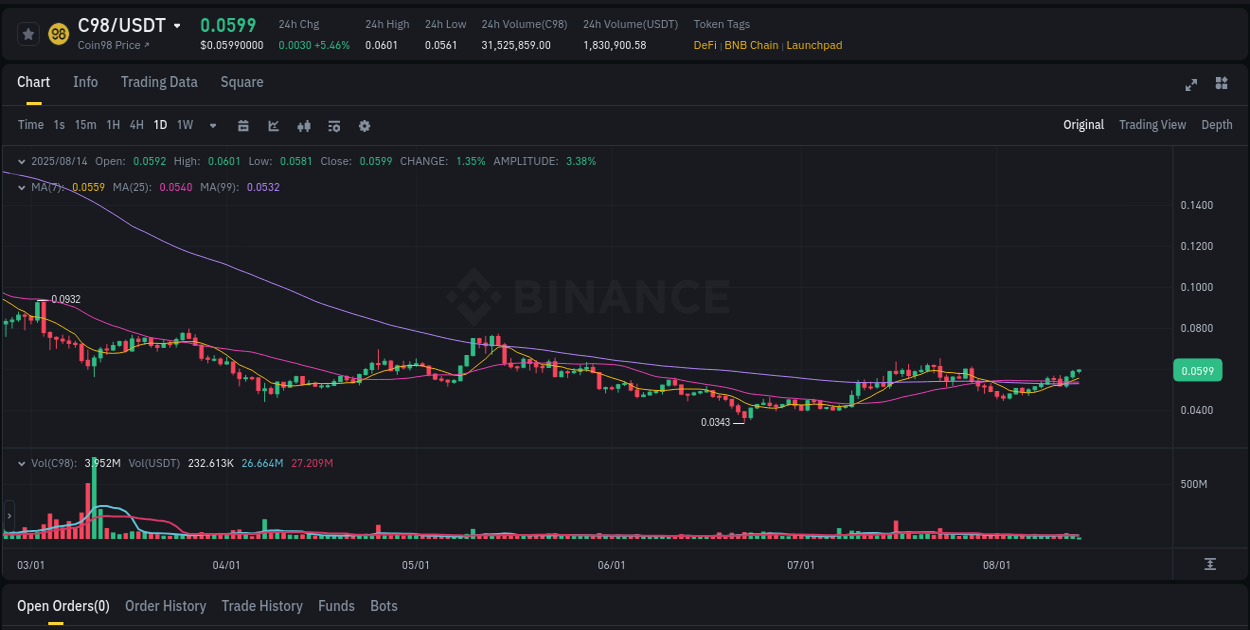Open the C98/USDT pair selector dropdown
This screenshot has height=630, width=1250.
(x=175, y=25)
